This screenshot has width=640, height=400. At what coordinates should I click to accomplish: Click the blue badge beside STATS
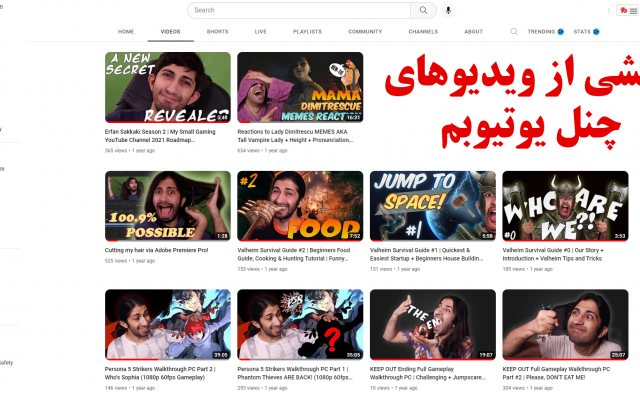point(596,32)
